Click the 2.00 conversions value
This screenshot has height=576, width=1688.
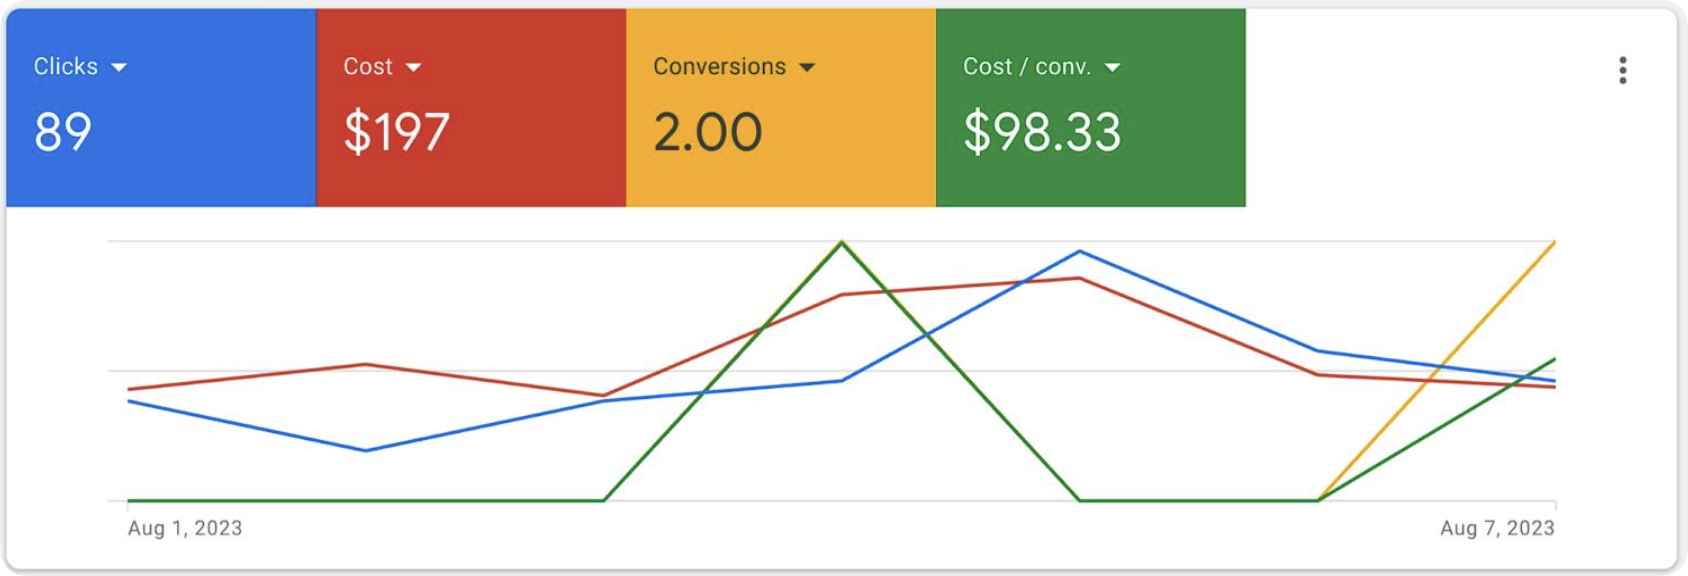point(707,132)
